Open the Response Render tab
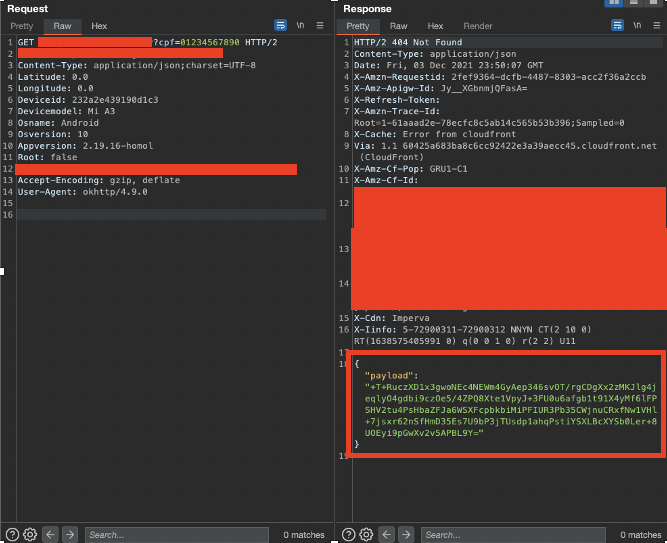Viewport: 667px width, 543px height. click(x=478, y=26)
